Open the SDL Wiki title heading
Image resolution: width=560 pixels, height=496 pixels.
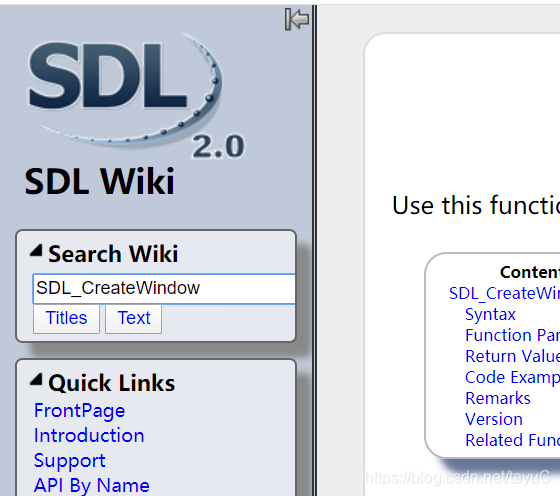tap(100, 181)
